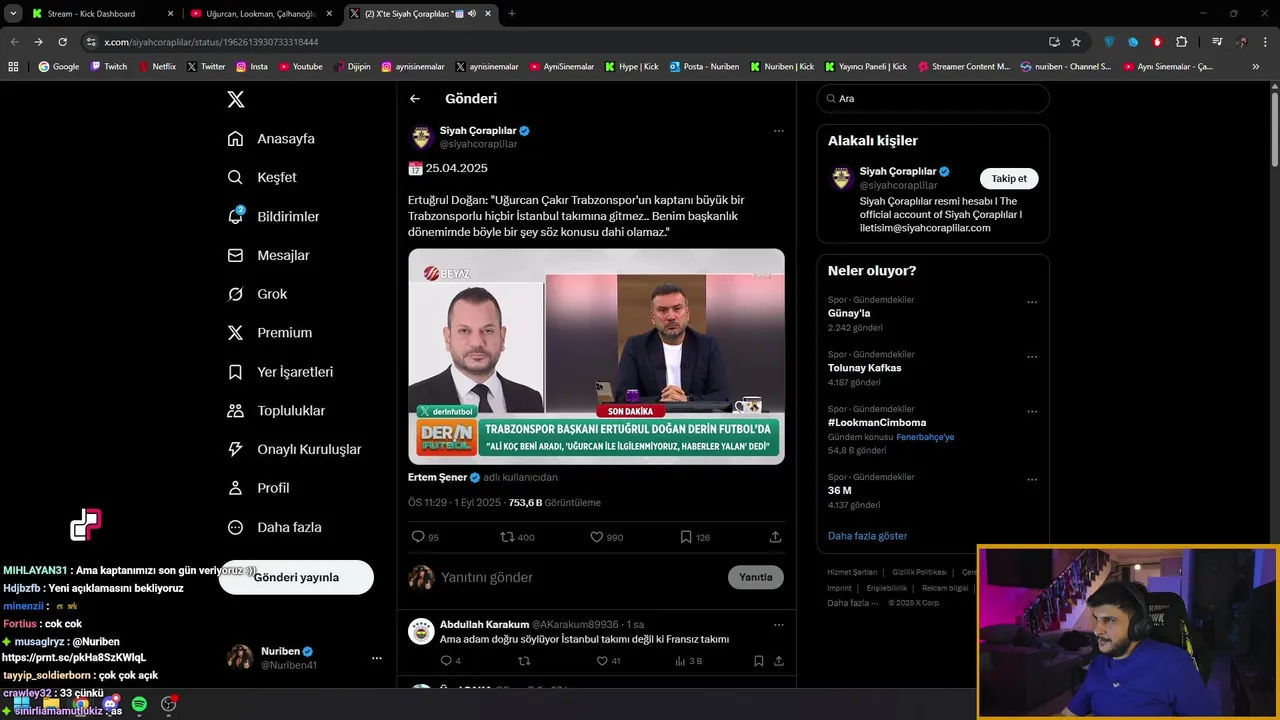Open Profil in the sidebar
Screen dimensions: 1280x720
point(258,488)
